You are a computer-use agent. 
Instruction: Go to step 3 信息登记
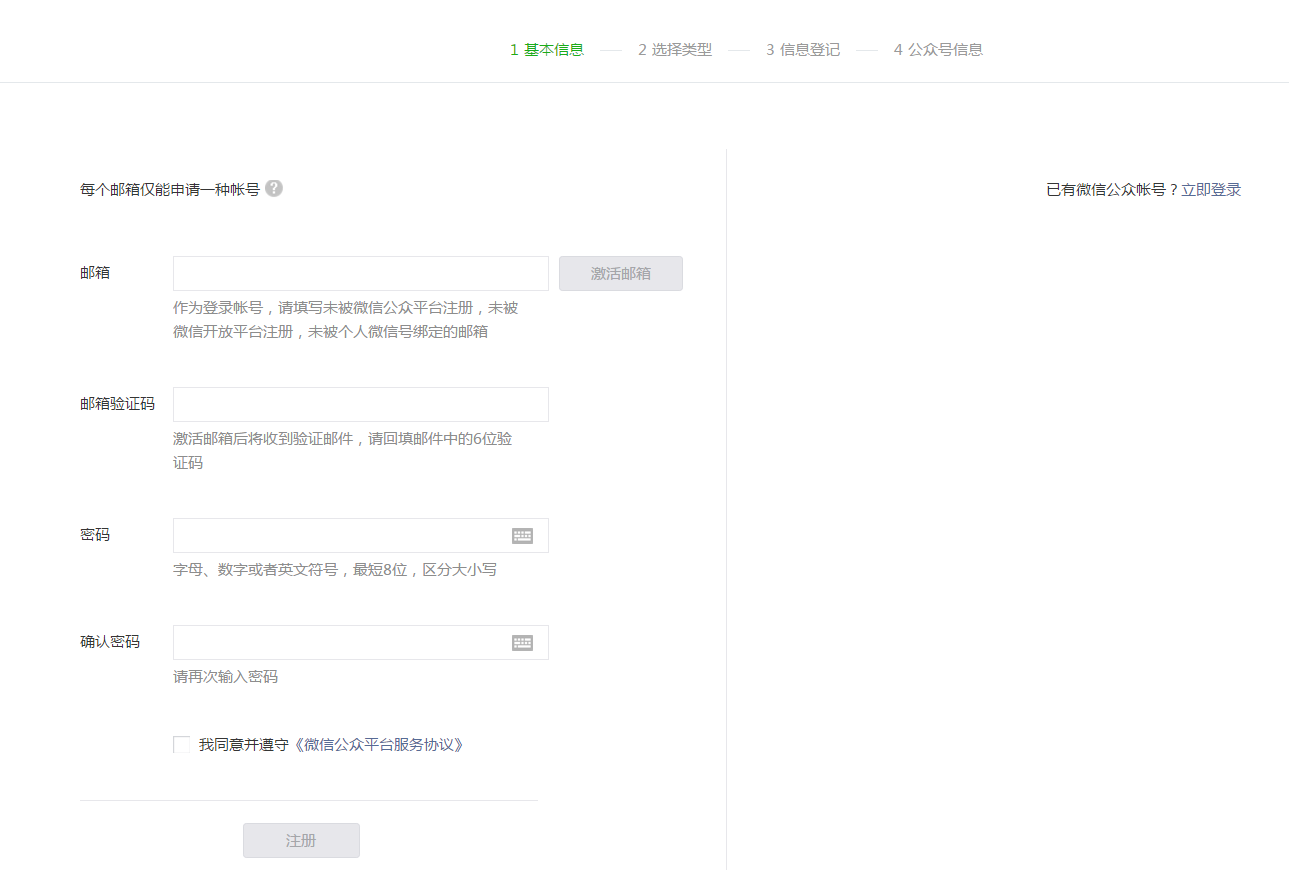point(803,50)
